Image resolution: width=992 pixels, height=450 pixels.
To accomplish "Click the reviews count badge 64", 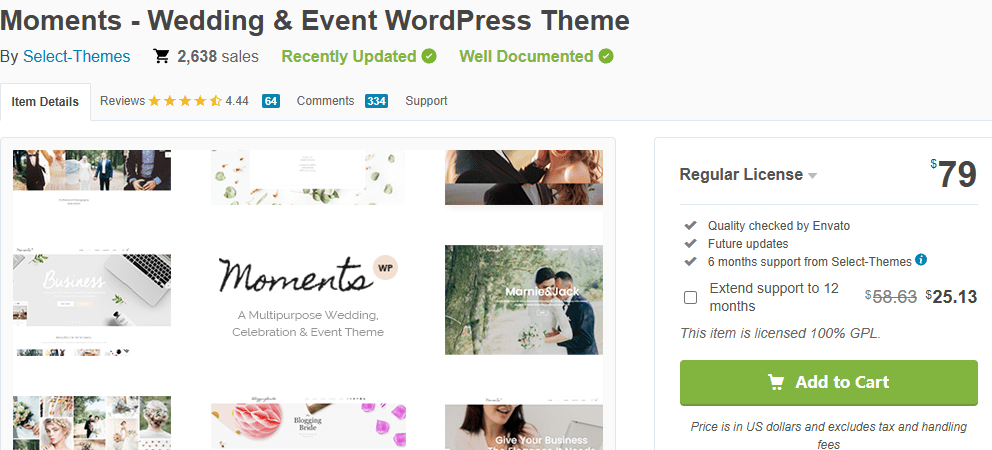I will pyautogui.click(x=271, y=101).
